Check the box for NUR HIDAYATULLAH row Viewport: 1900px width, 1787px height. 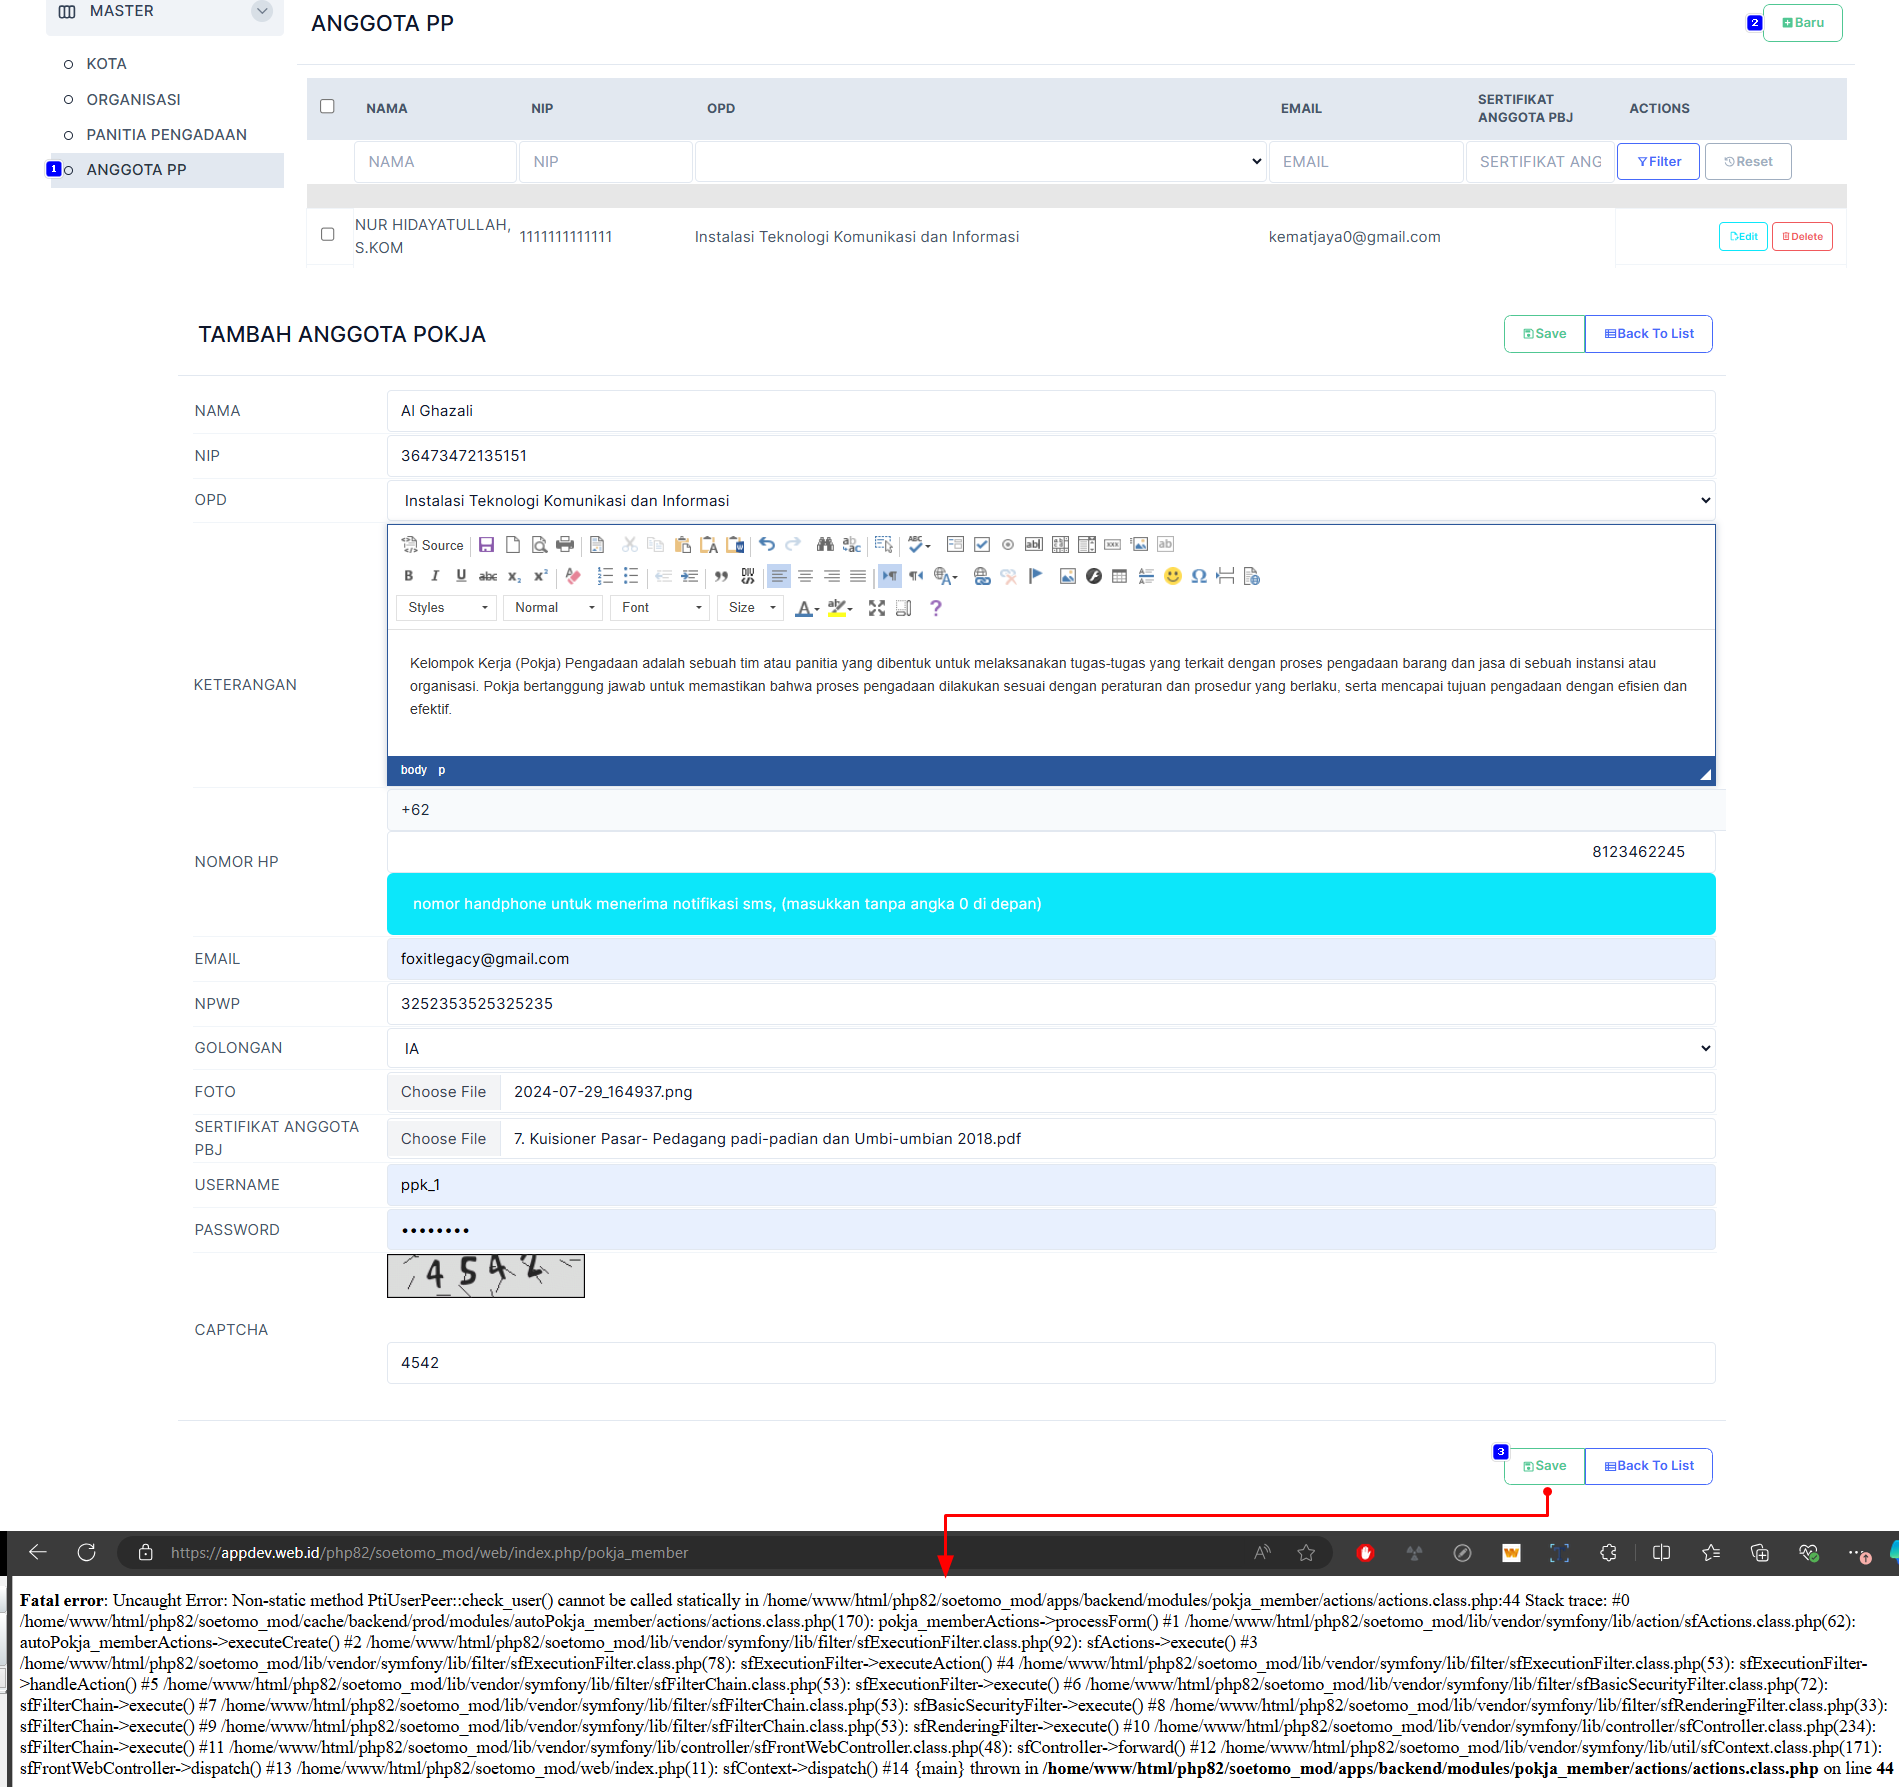coord(327,235)
